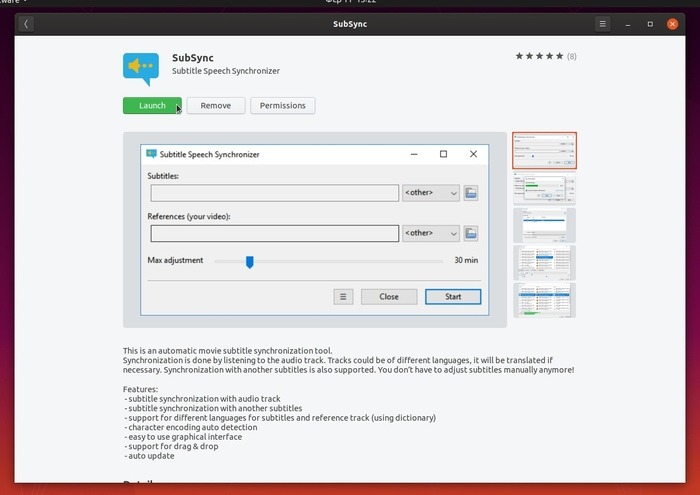Click '- support for drag & drop' line
This screenshot has width=700, height=495.
coord(171,446)
